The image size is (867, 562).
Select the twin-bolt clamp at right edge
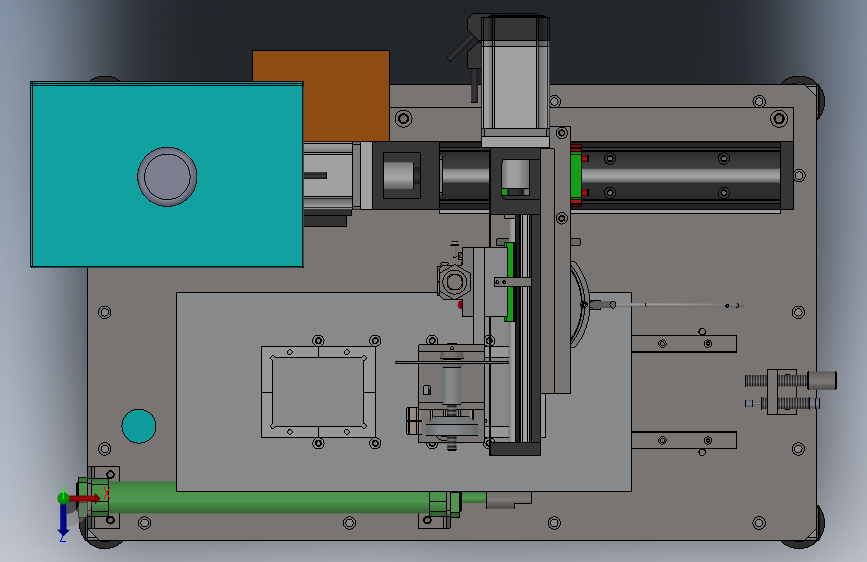click(790, 392)
